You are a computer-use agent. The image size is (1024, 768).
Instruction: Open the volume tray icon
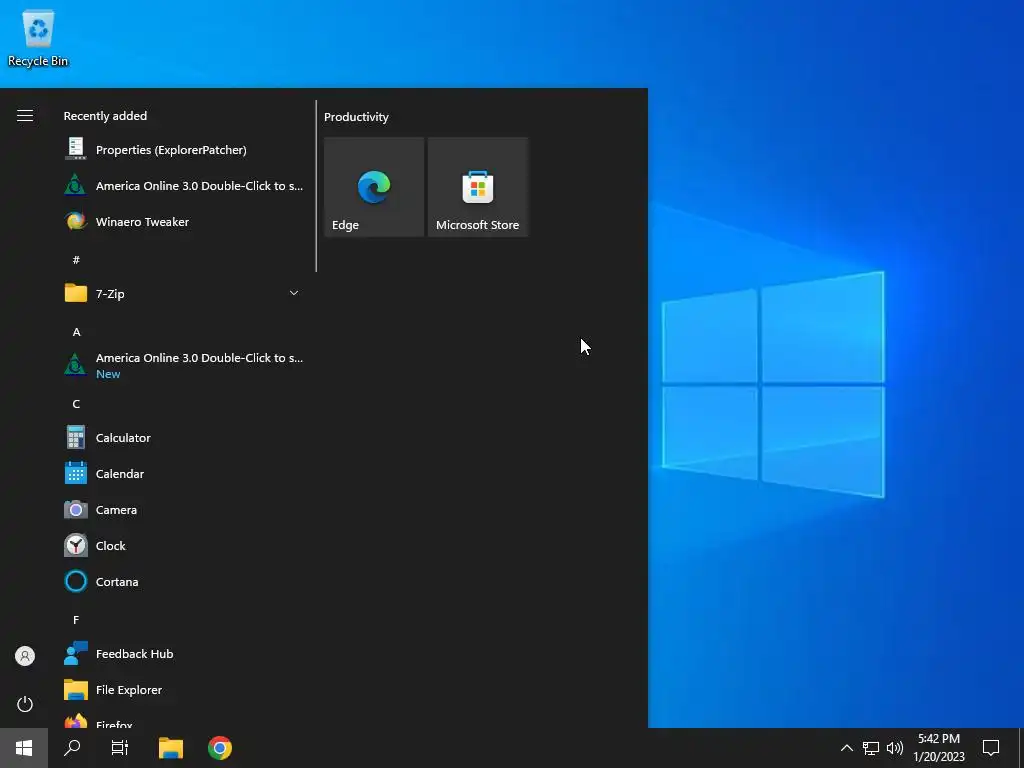pos(895,748)
